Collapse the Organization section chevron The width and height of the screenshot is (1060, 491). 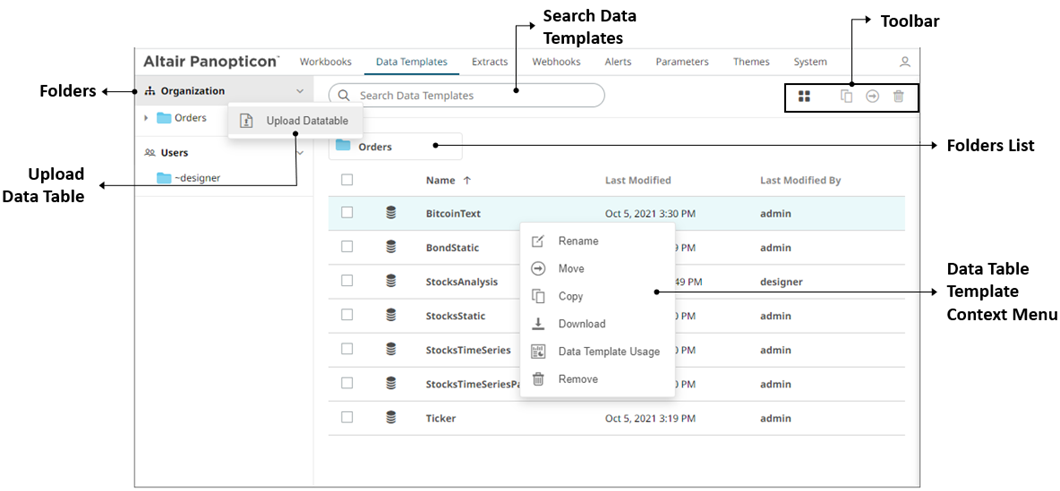coord(300,91)
